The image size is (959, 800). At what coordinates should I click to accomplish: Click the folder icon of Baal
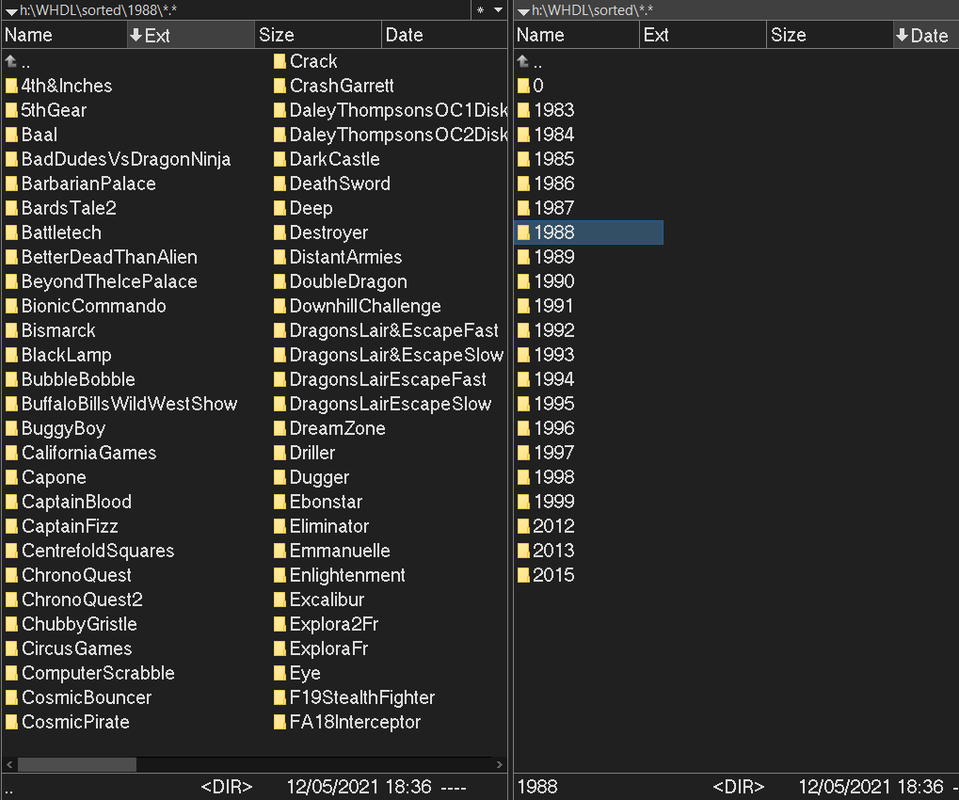point(12,135)
